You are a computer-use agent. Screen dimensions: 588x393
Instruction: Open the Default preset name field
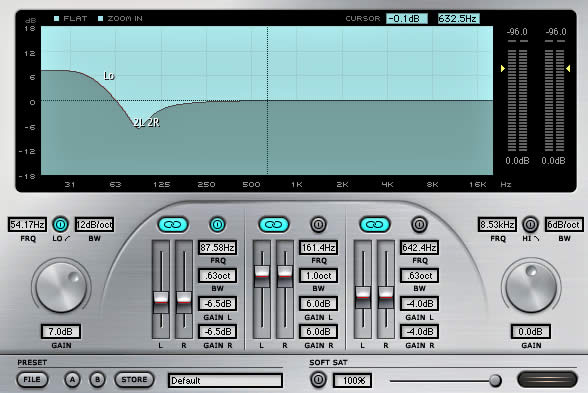225,381
